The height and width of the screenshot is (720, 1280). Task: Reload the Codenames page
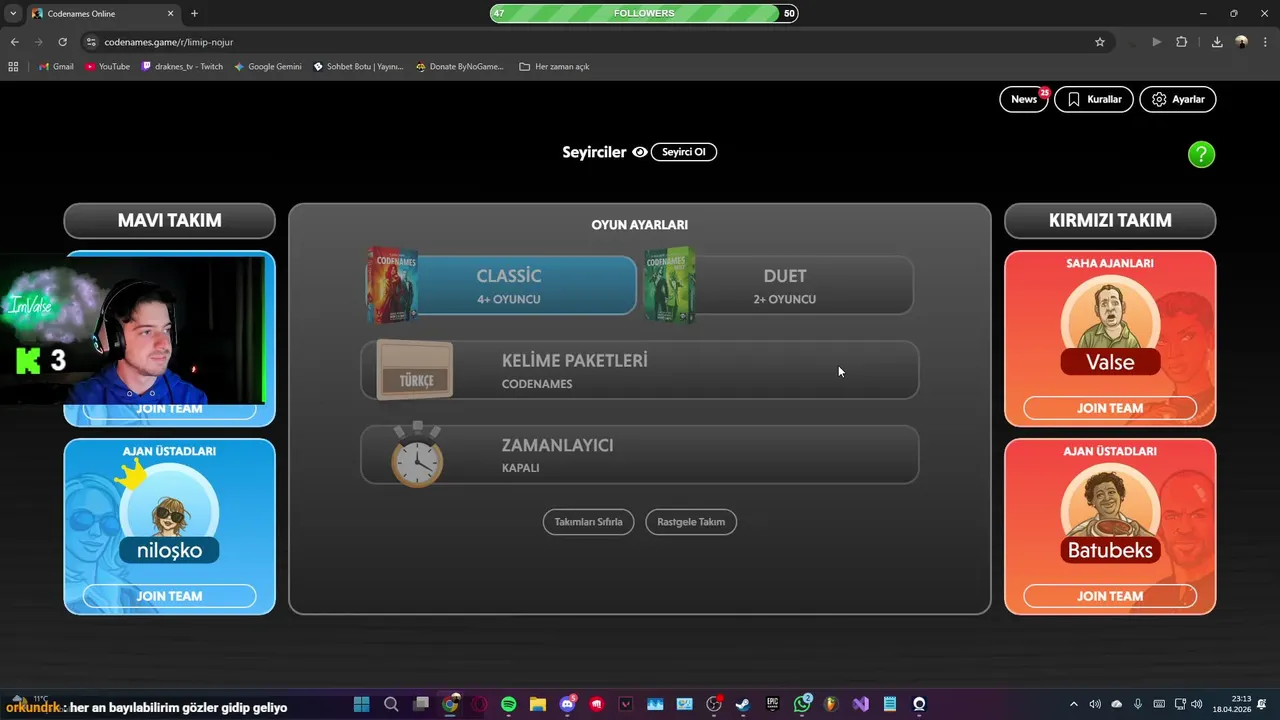click(x=63, y=42)
